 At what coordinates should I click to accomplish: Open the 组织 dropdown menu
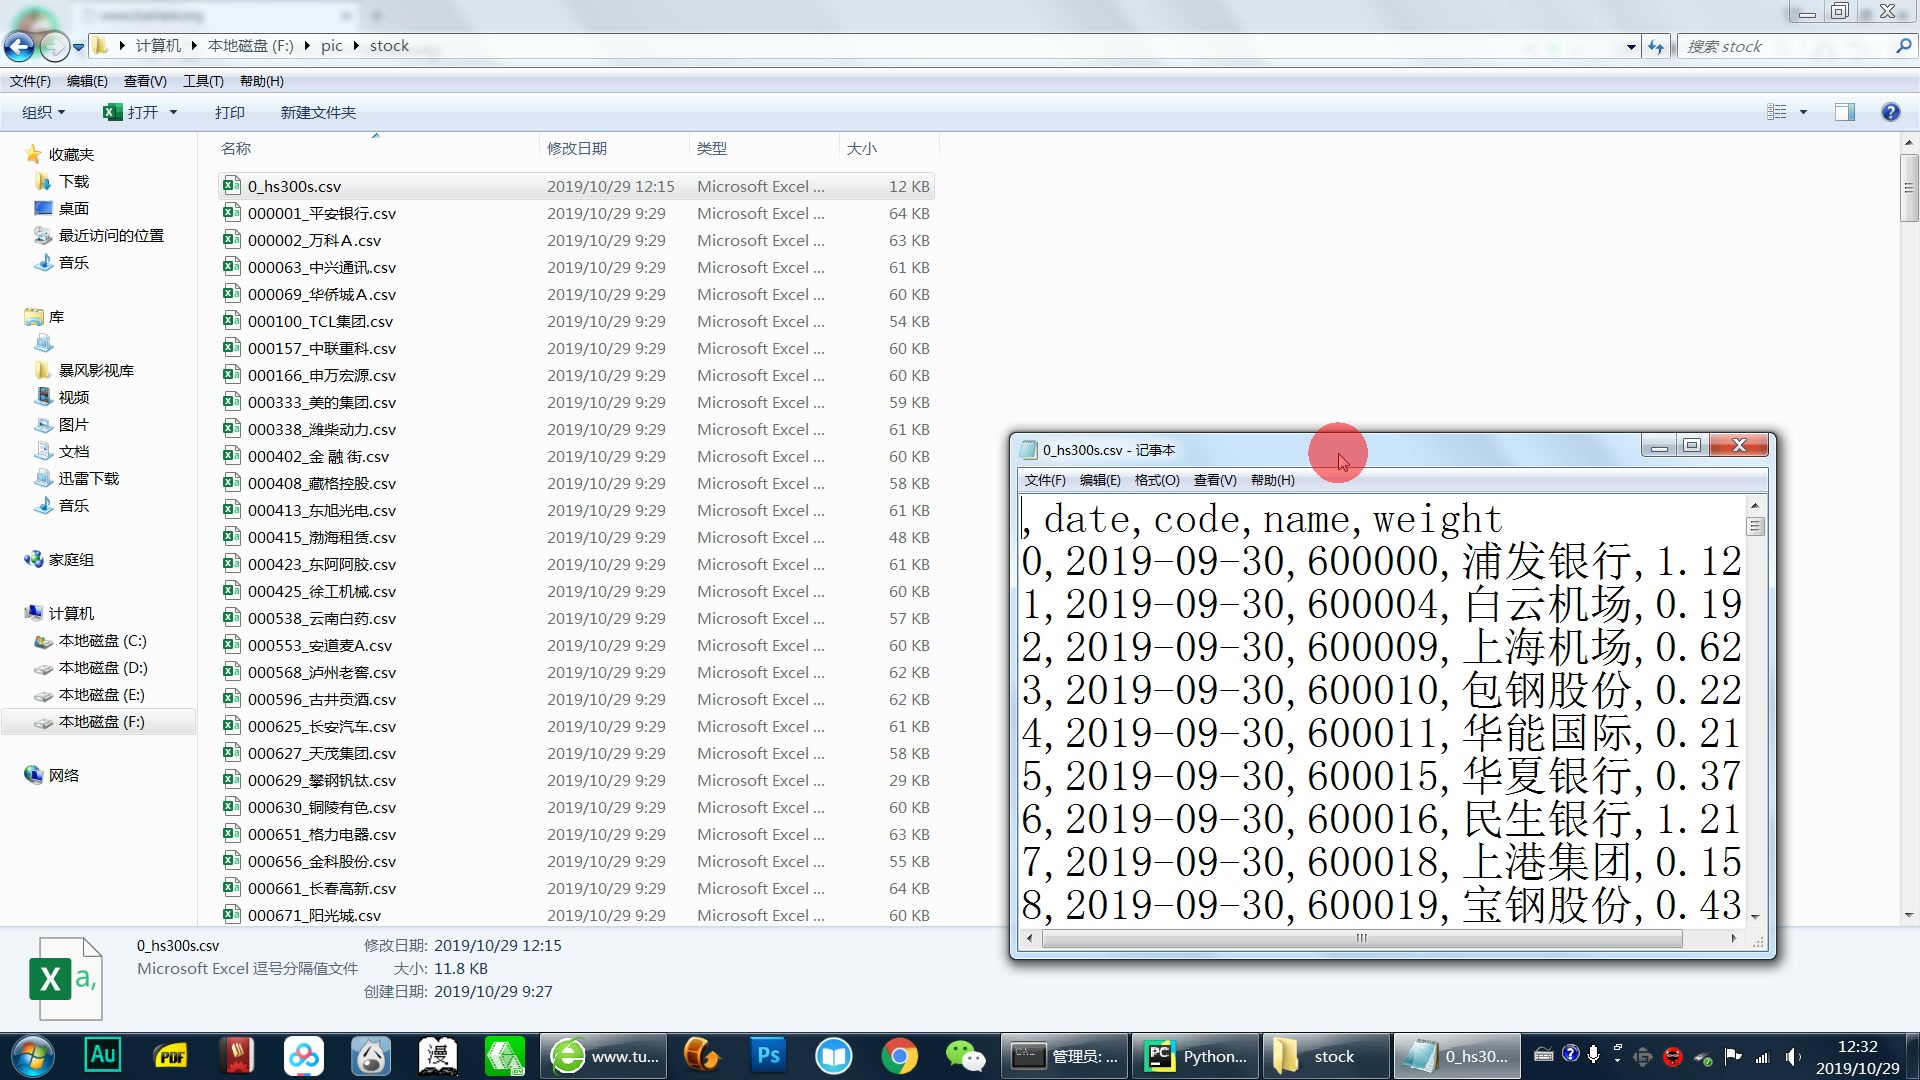point(43,113)
